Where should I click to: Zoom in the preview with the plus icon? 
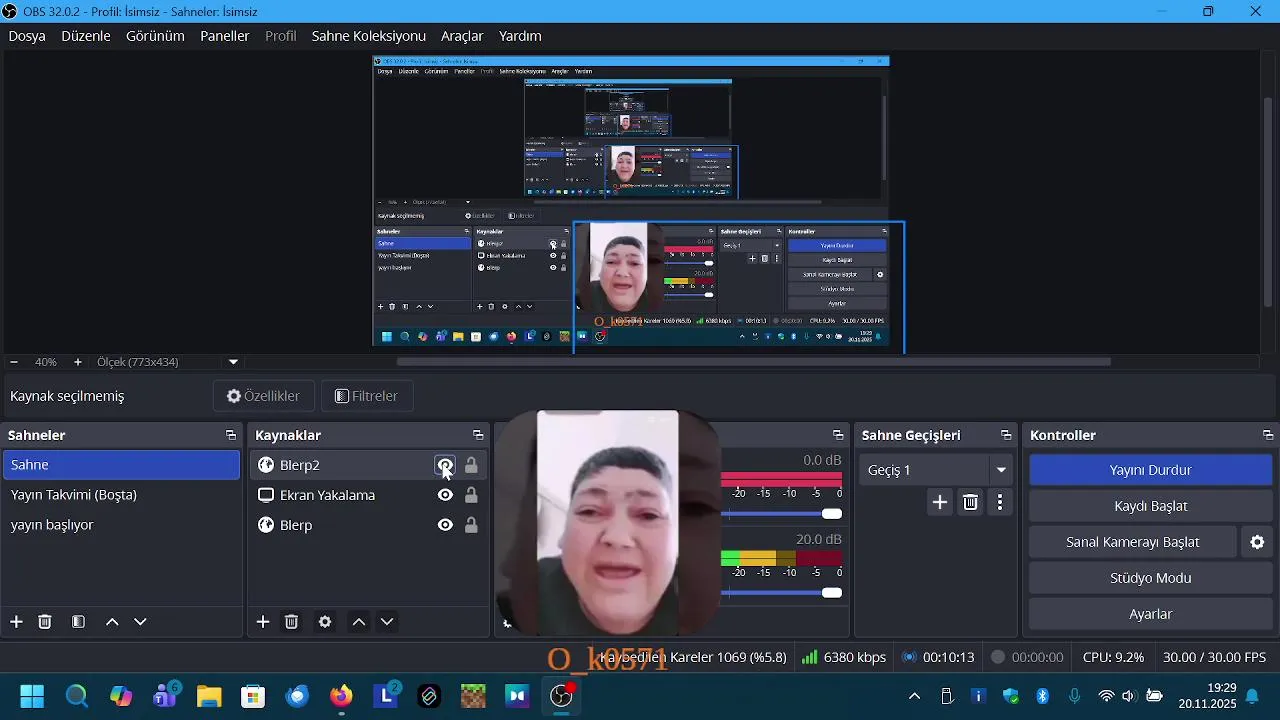[x=78, y=362]
